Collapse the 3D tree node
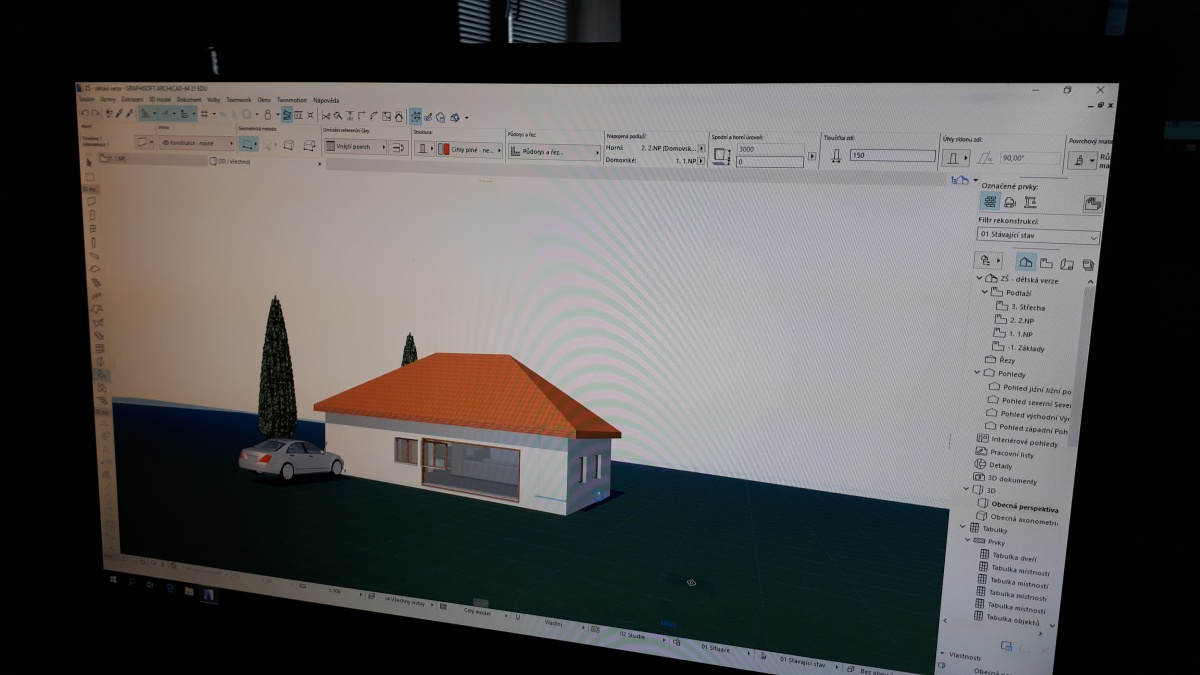The image size is (1200, 675). click(x=968, y=490)
